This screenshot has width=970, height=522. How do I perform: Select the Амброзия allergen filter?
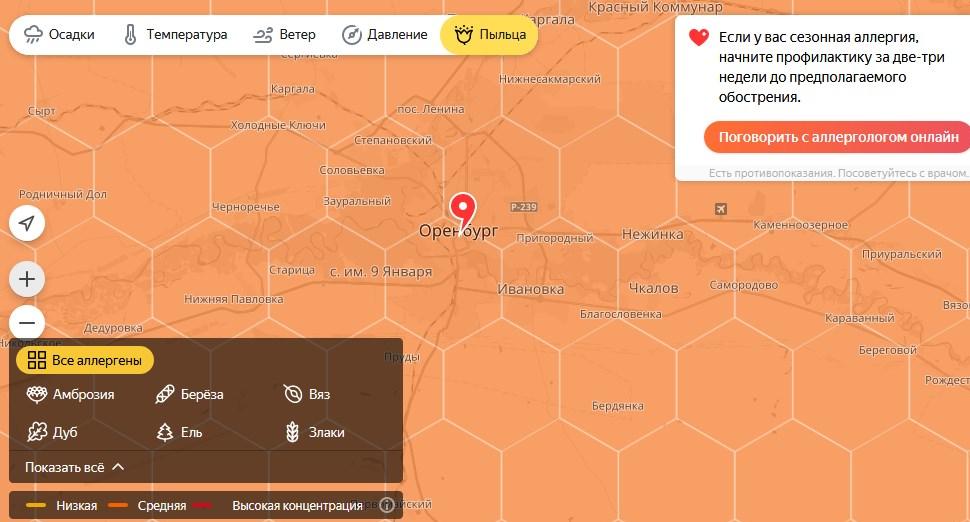click(x=71, y=395)
